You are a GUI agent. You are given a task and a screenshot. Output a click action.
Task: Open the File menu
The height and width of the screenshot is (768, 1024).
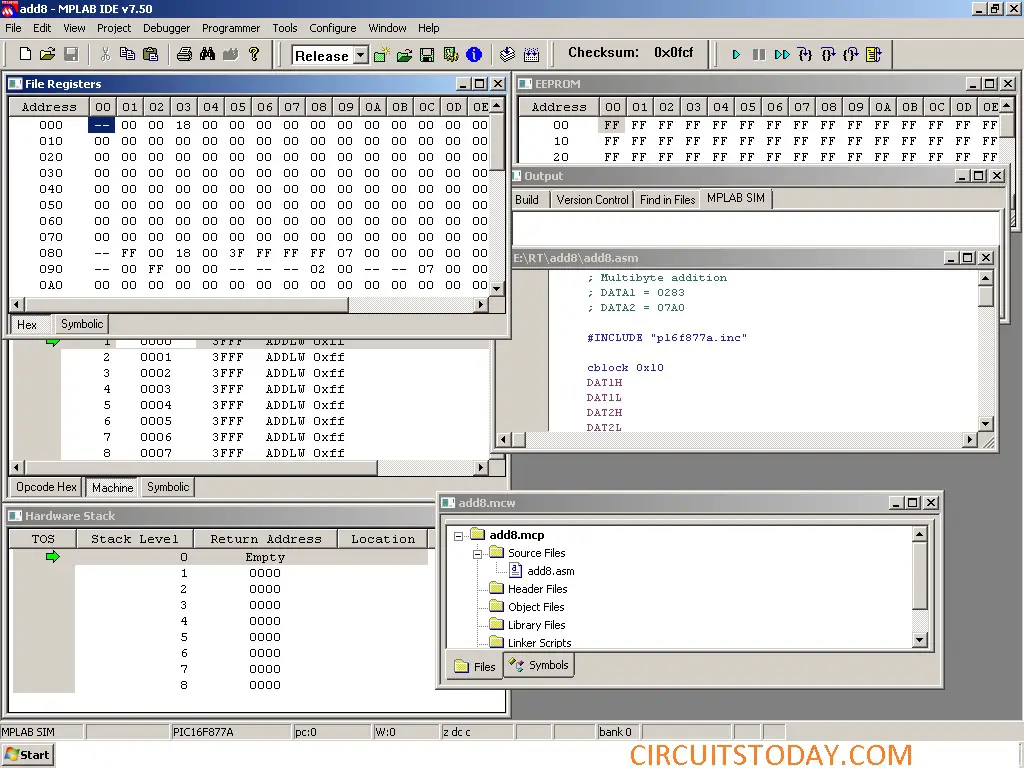pyautogui.click(x=13, y=28)
